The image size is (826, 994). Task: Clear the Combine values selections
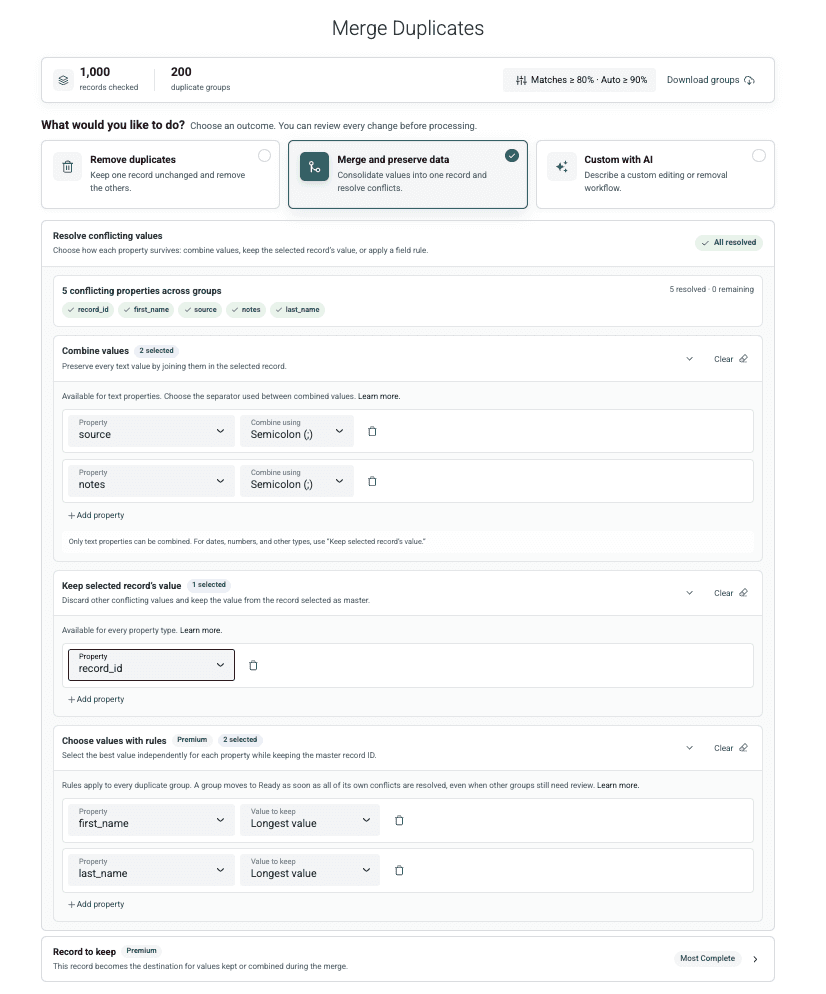731,359
